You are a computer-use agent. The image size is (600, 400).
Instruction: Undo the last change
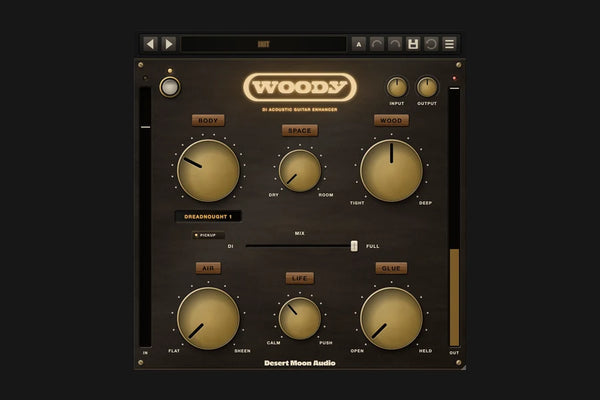[377, 44]
